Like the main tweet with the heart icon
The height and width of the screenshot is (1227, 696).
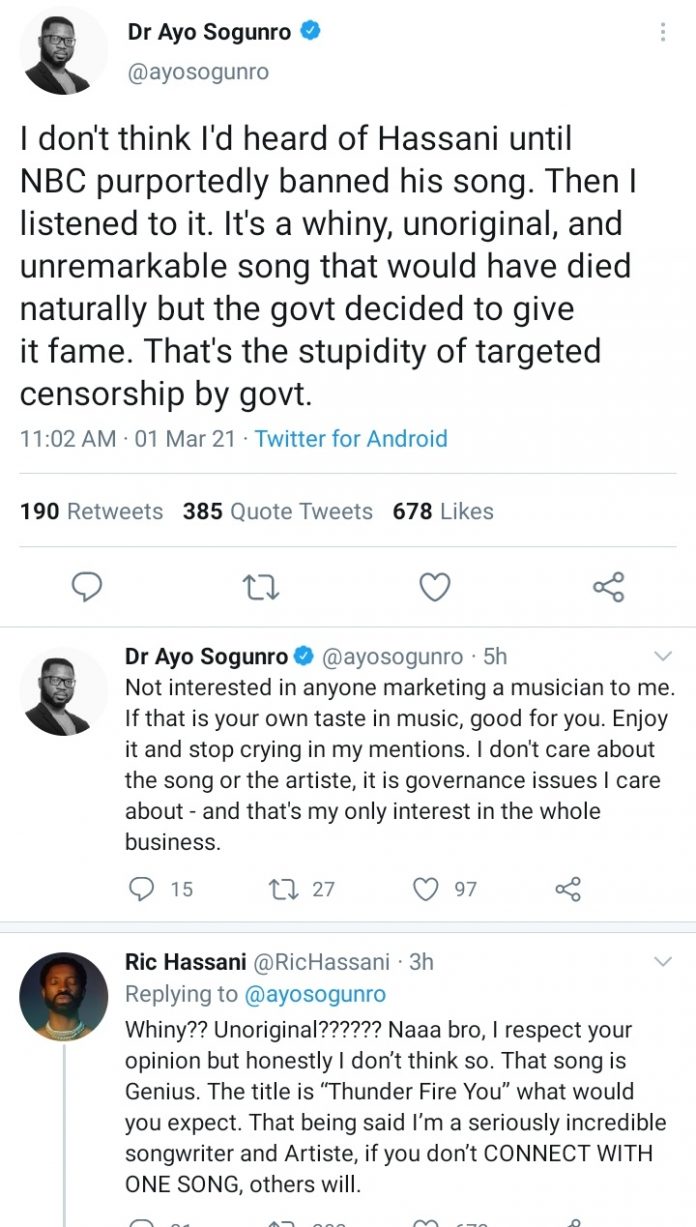point(434,587)
